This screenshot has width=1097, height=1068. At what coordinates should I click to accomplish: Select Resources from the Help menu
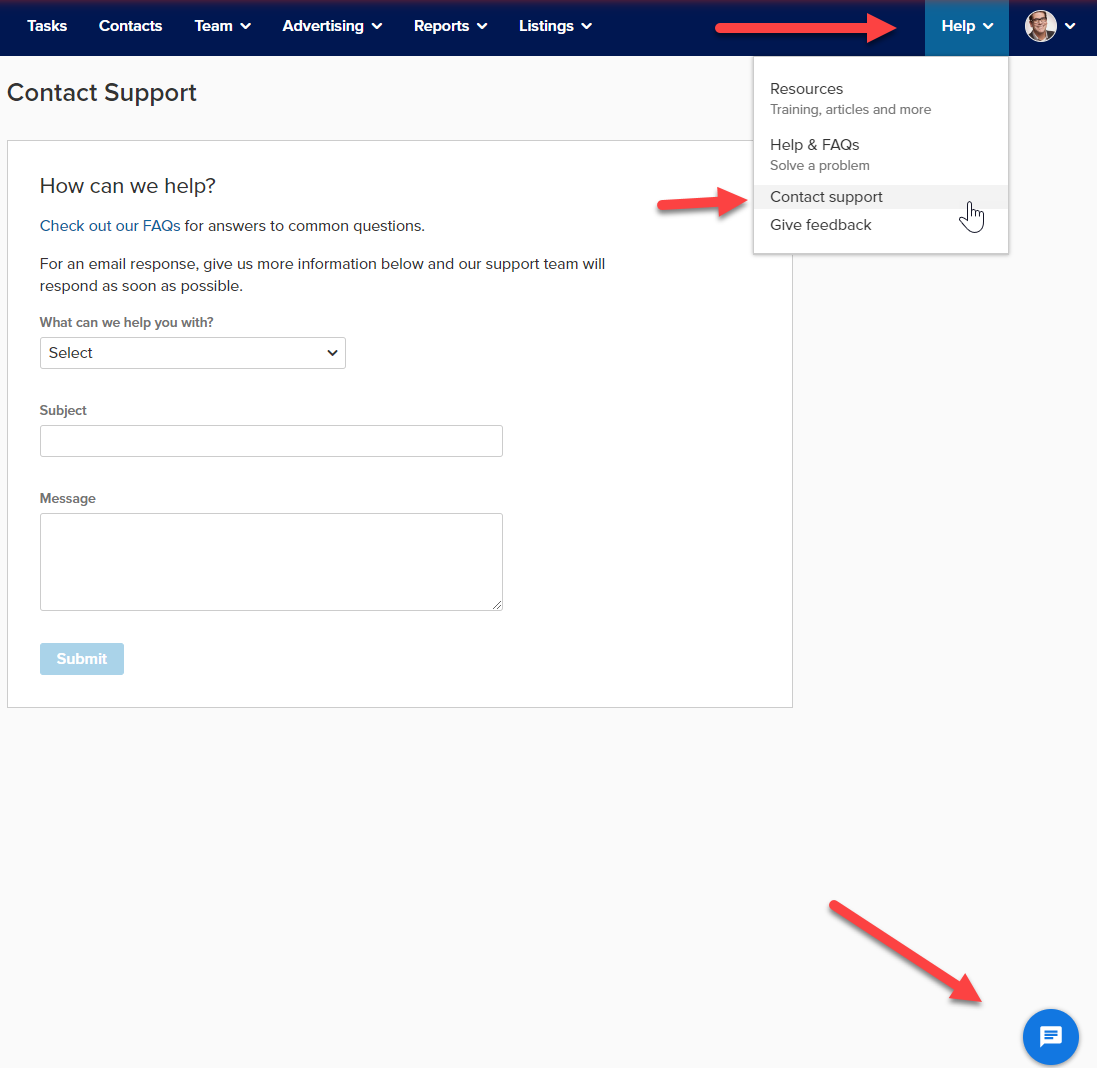click(x=806, y=89)
